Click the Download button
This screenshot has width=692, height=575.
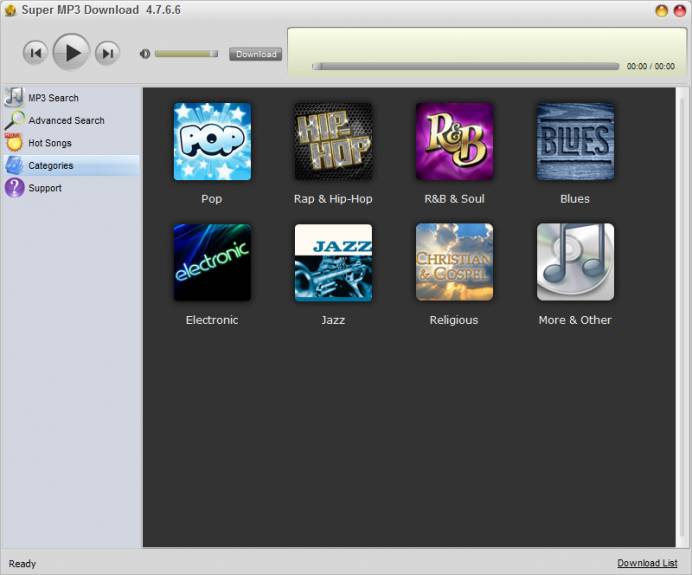[256, 54]
